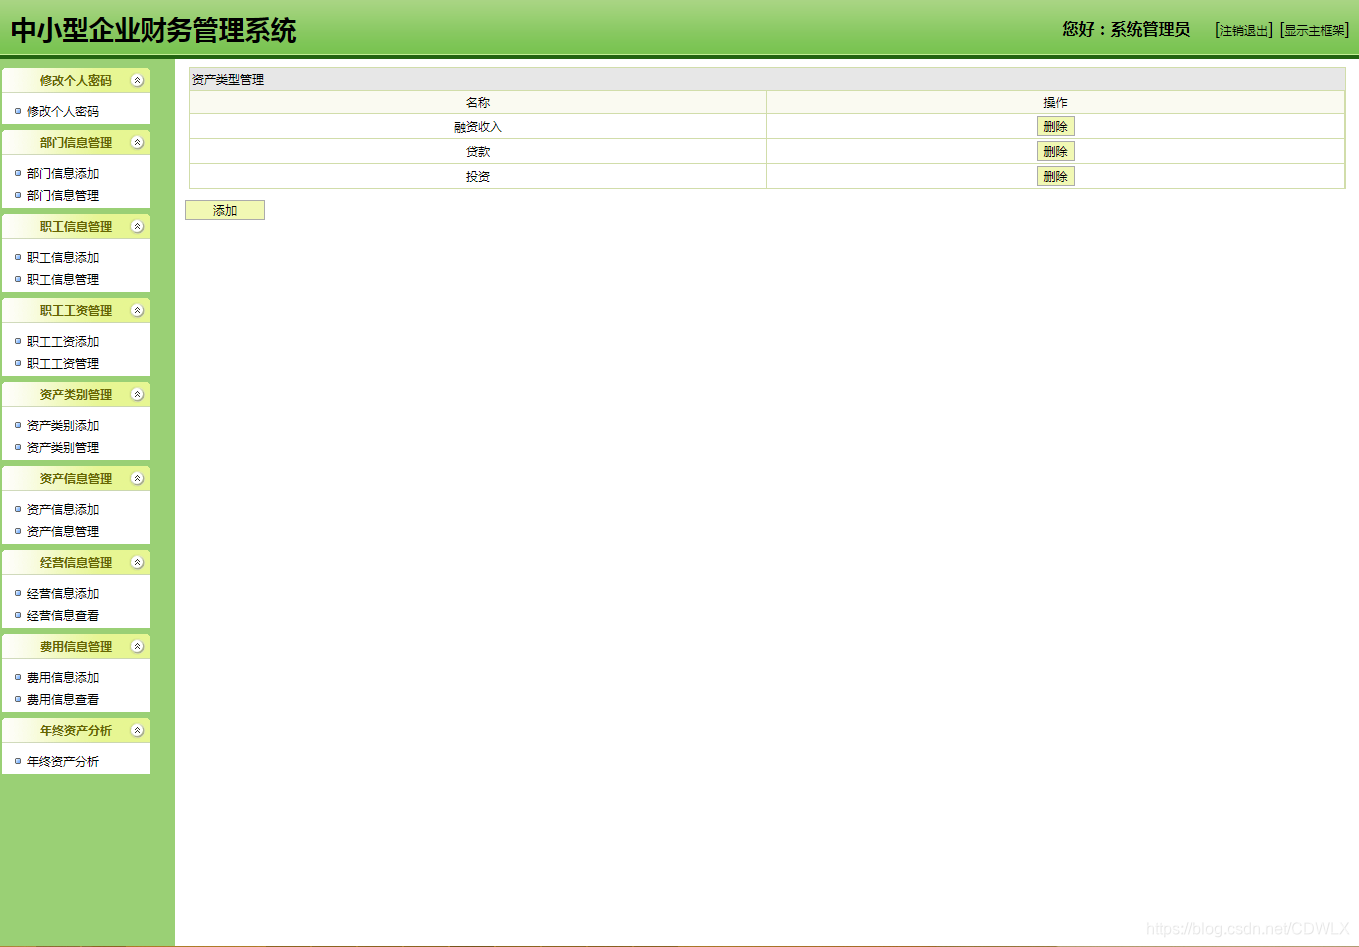The image size is (1359, 947).
Task: Click 显示主框架 link
Action: coord(1315,31)
